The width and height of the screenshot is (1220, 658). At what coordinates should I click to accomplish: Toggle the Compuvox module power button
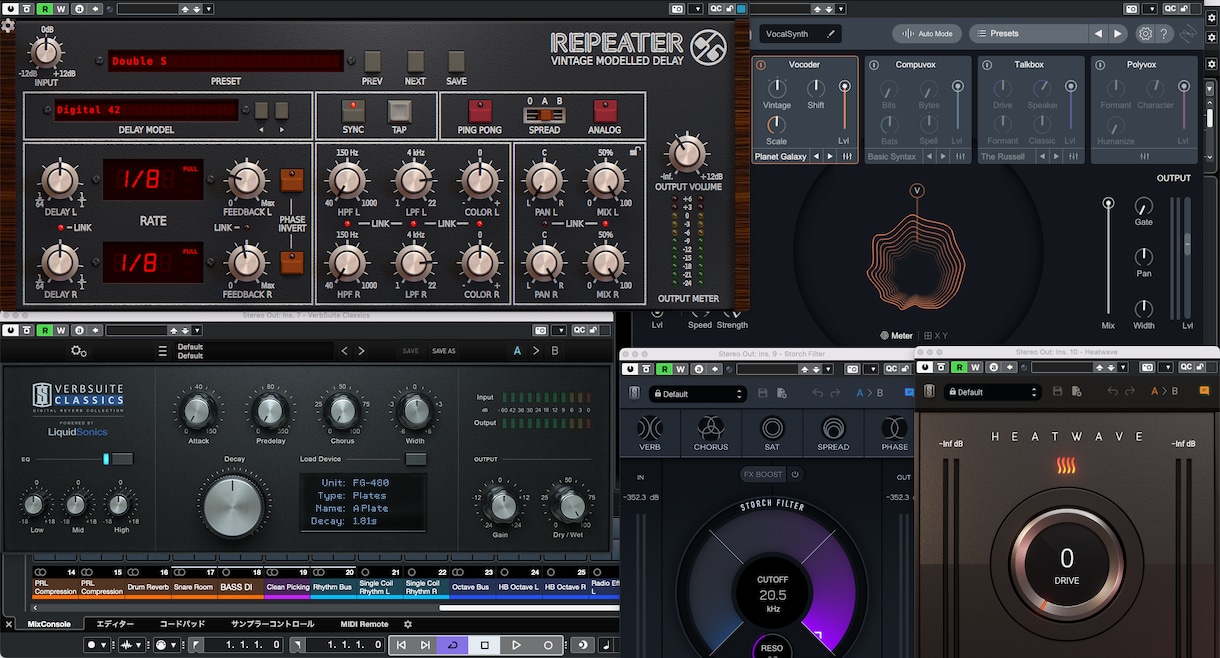(x=873, y=65)
